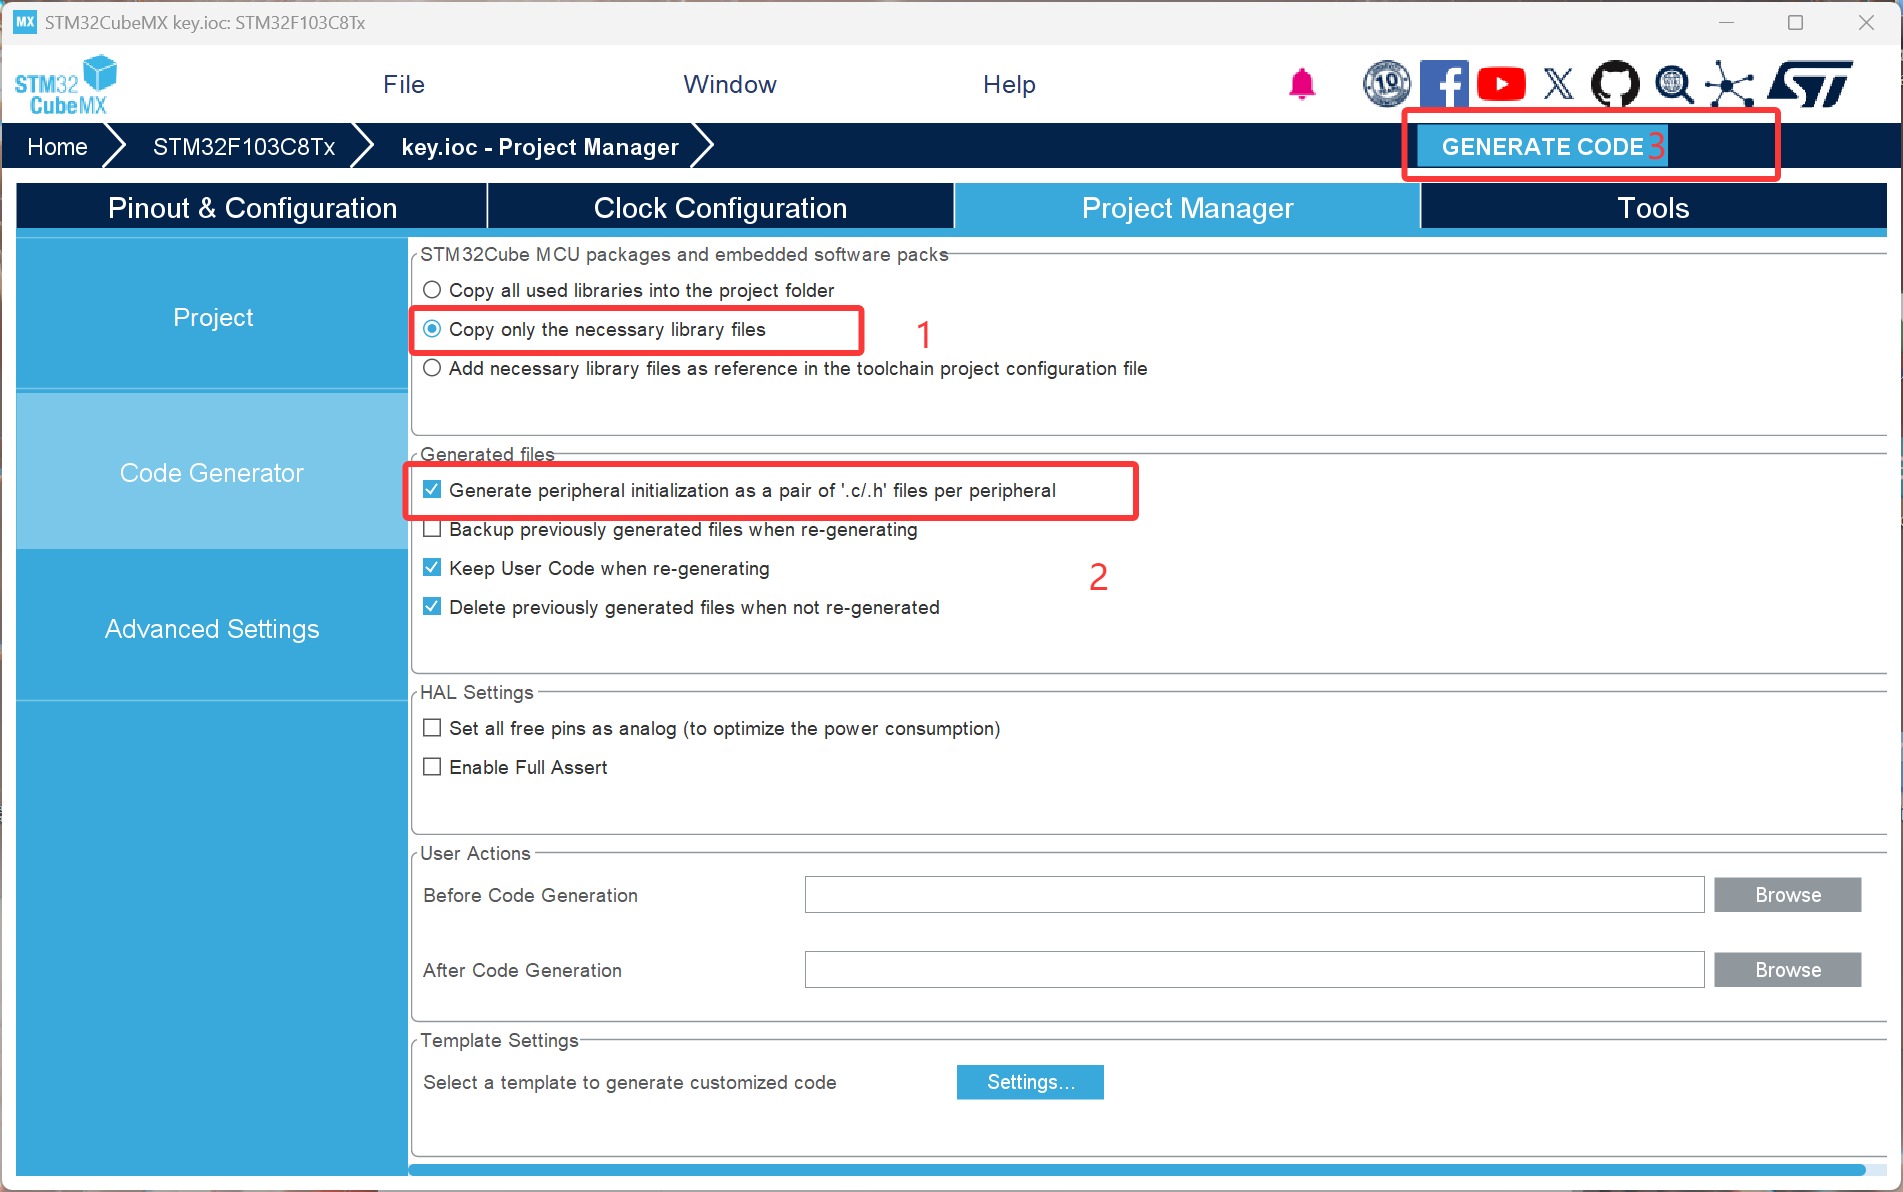Screen dimensions: 1903x1192
Task: Click the ST community network icon
Action: [1730, 84]
